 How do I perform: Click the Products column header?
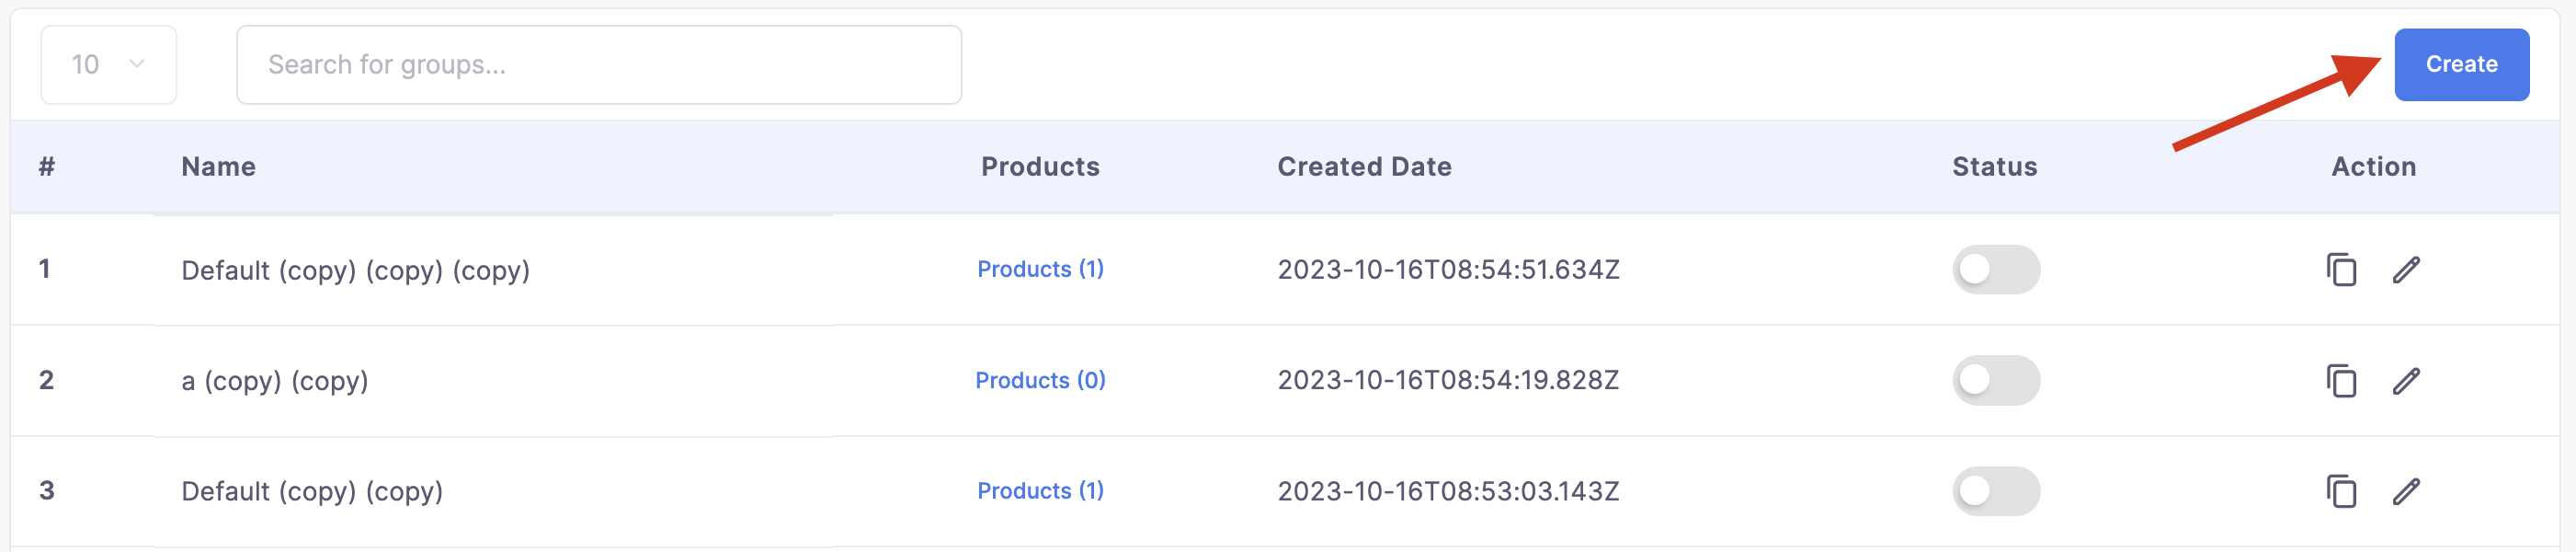1040,167
